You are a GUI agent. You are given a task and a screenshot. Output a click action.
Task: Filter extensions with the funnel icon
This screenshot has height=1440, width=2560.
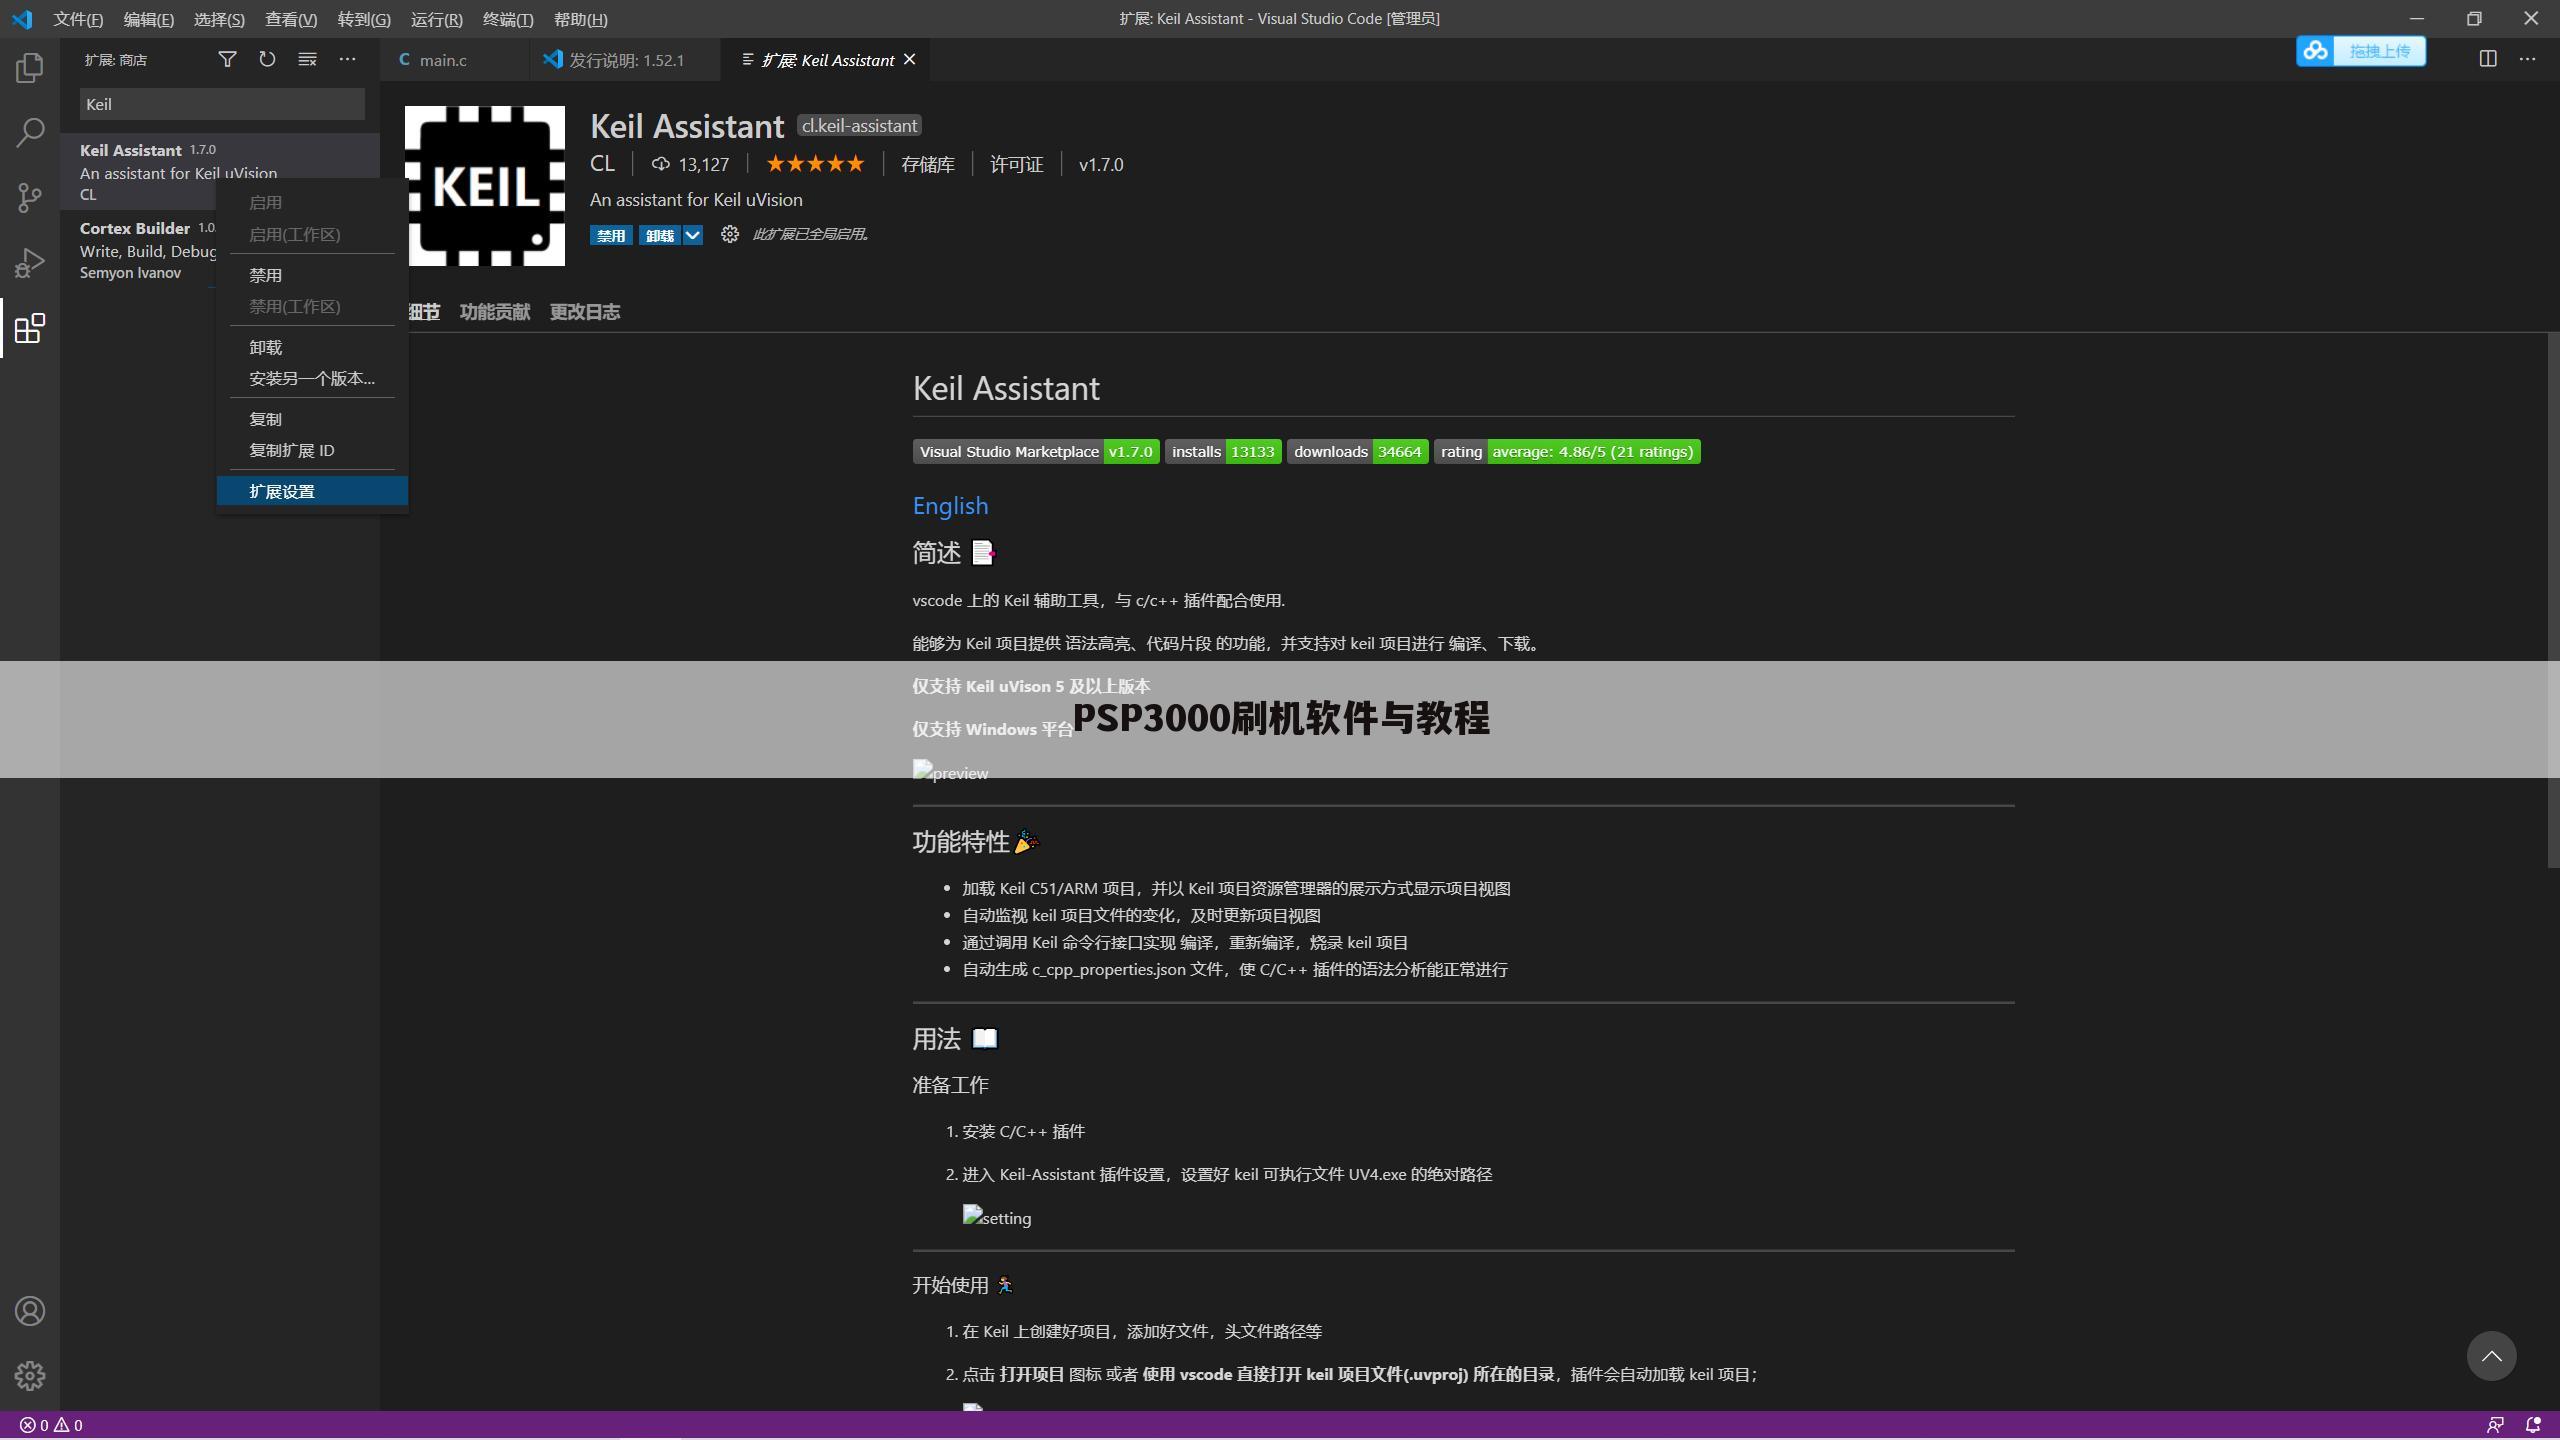point(227,60)
